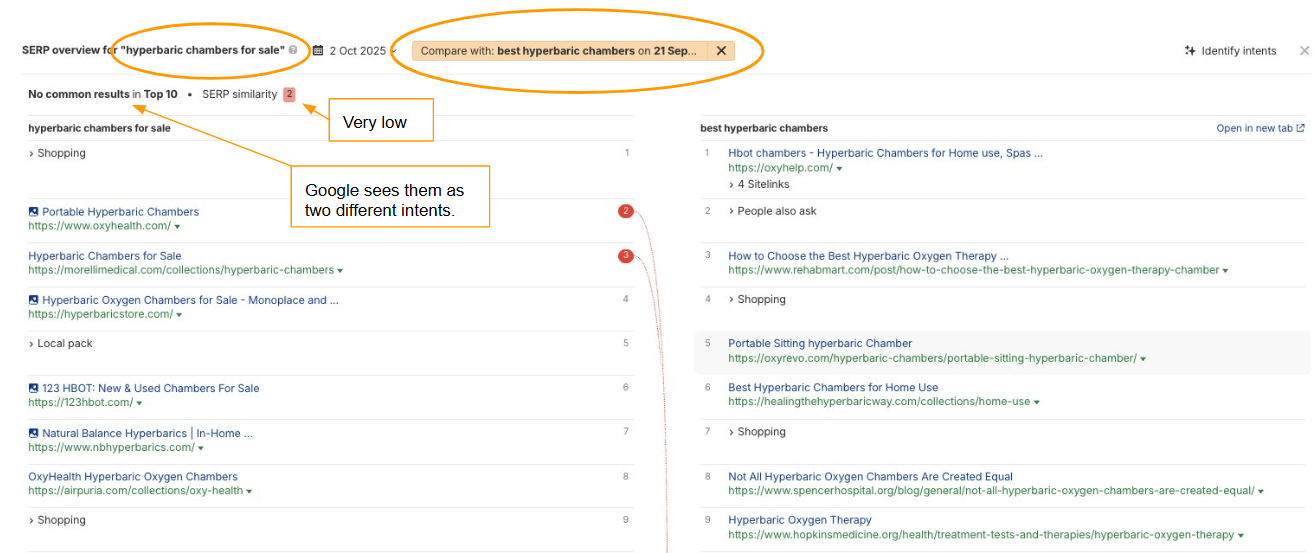Open URL dropdown for oxyhealth.com
The image size is (1315, 553).
[177, 227]
